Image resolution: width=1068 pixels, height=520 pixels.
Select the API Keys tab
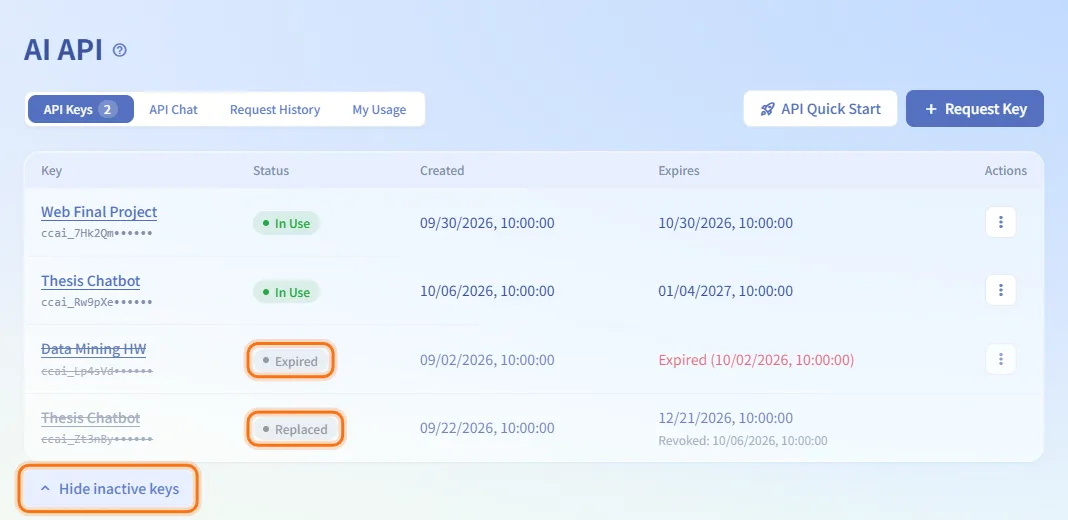click(80, 109)
